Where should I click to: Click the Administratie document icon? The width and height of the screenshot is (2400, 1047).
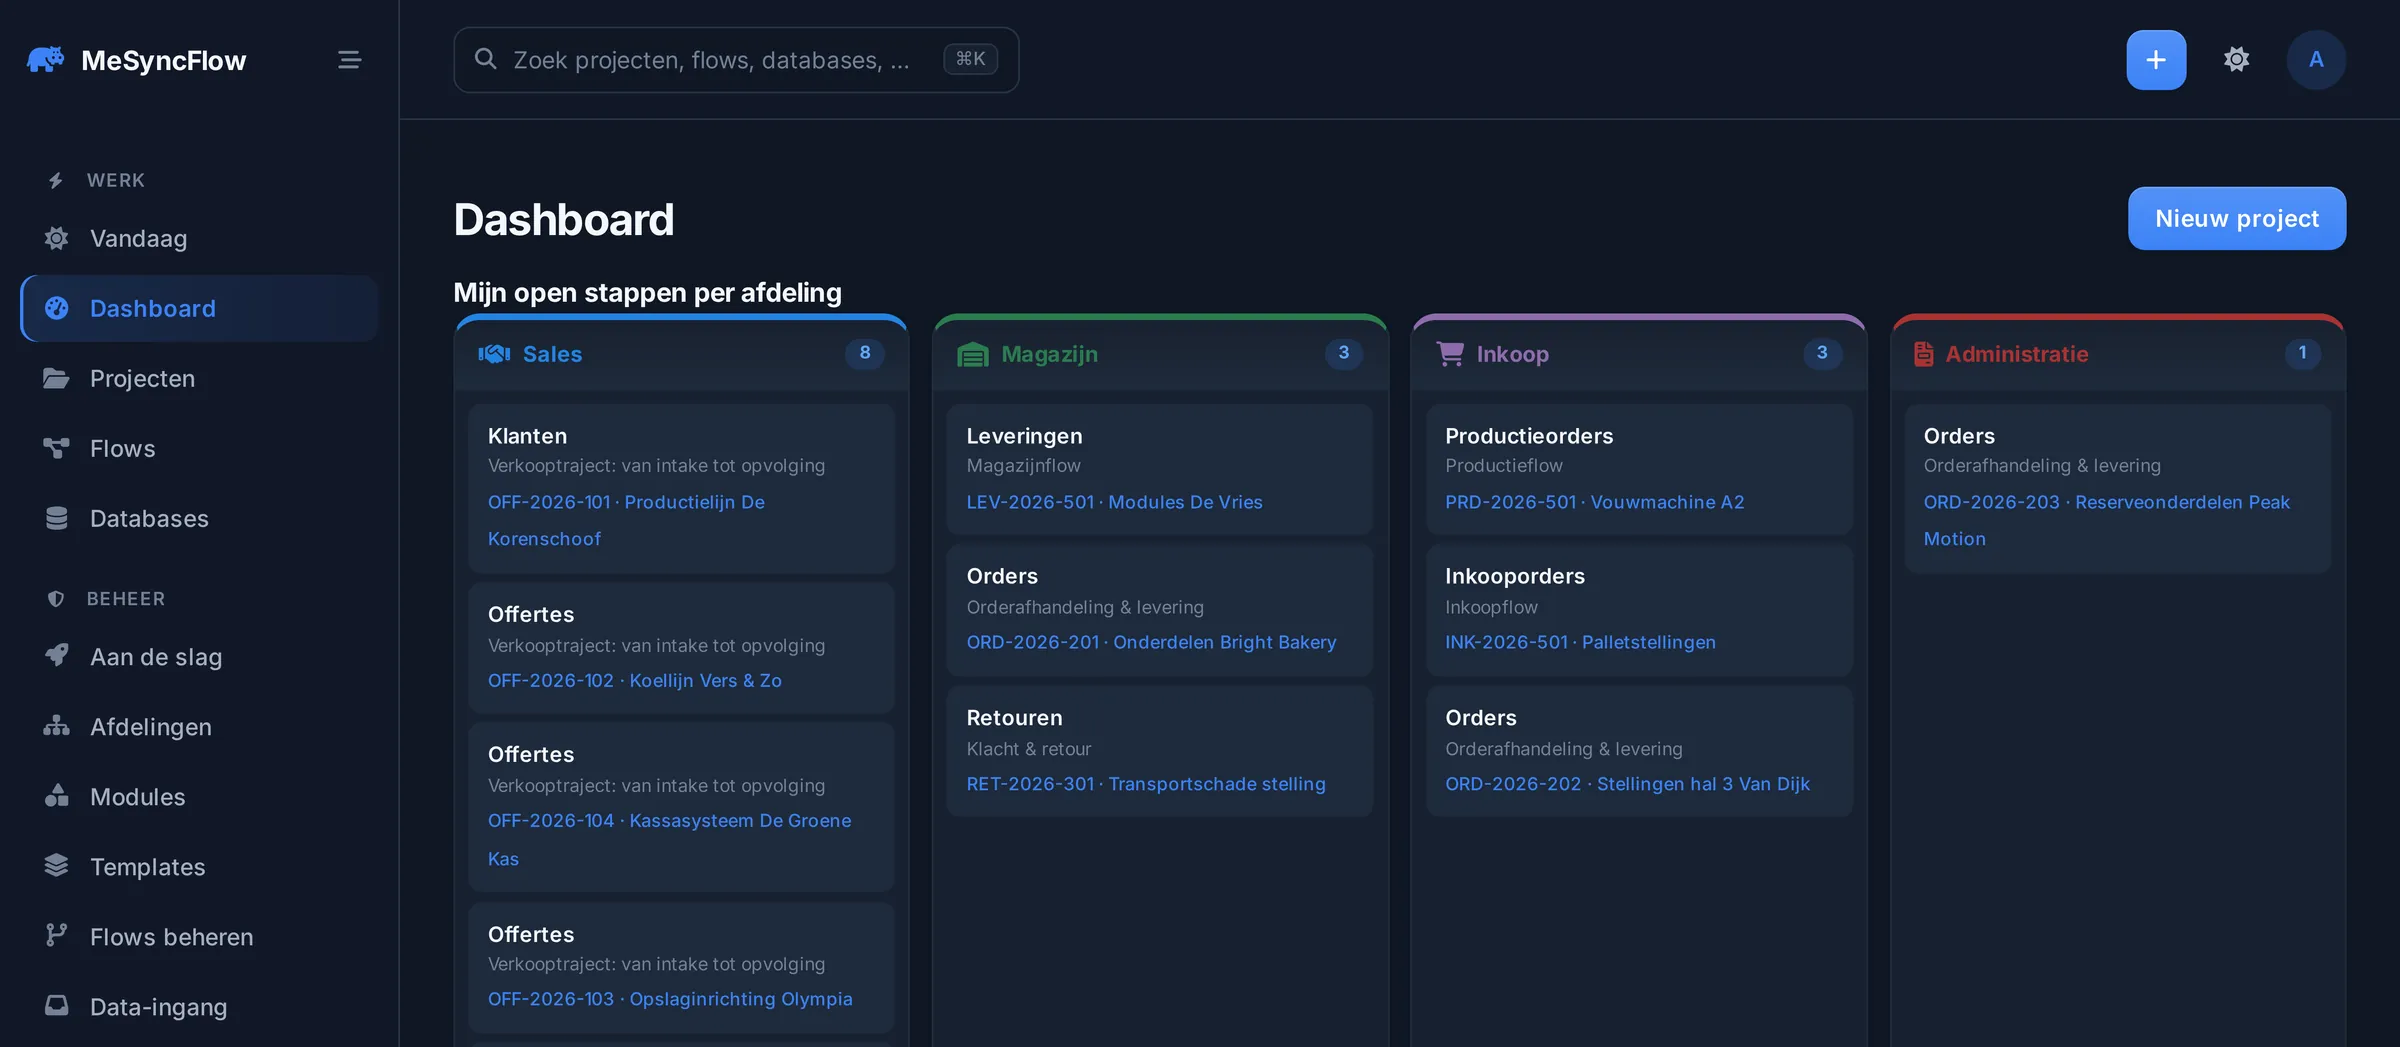tap(1924, 354)
